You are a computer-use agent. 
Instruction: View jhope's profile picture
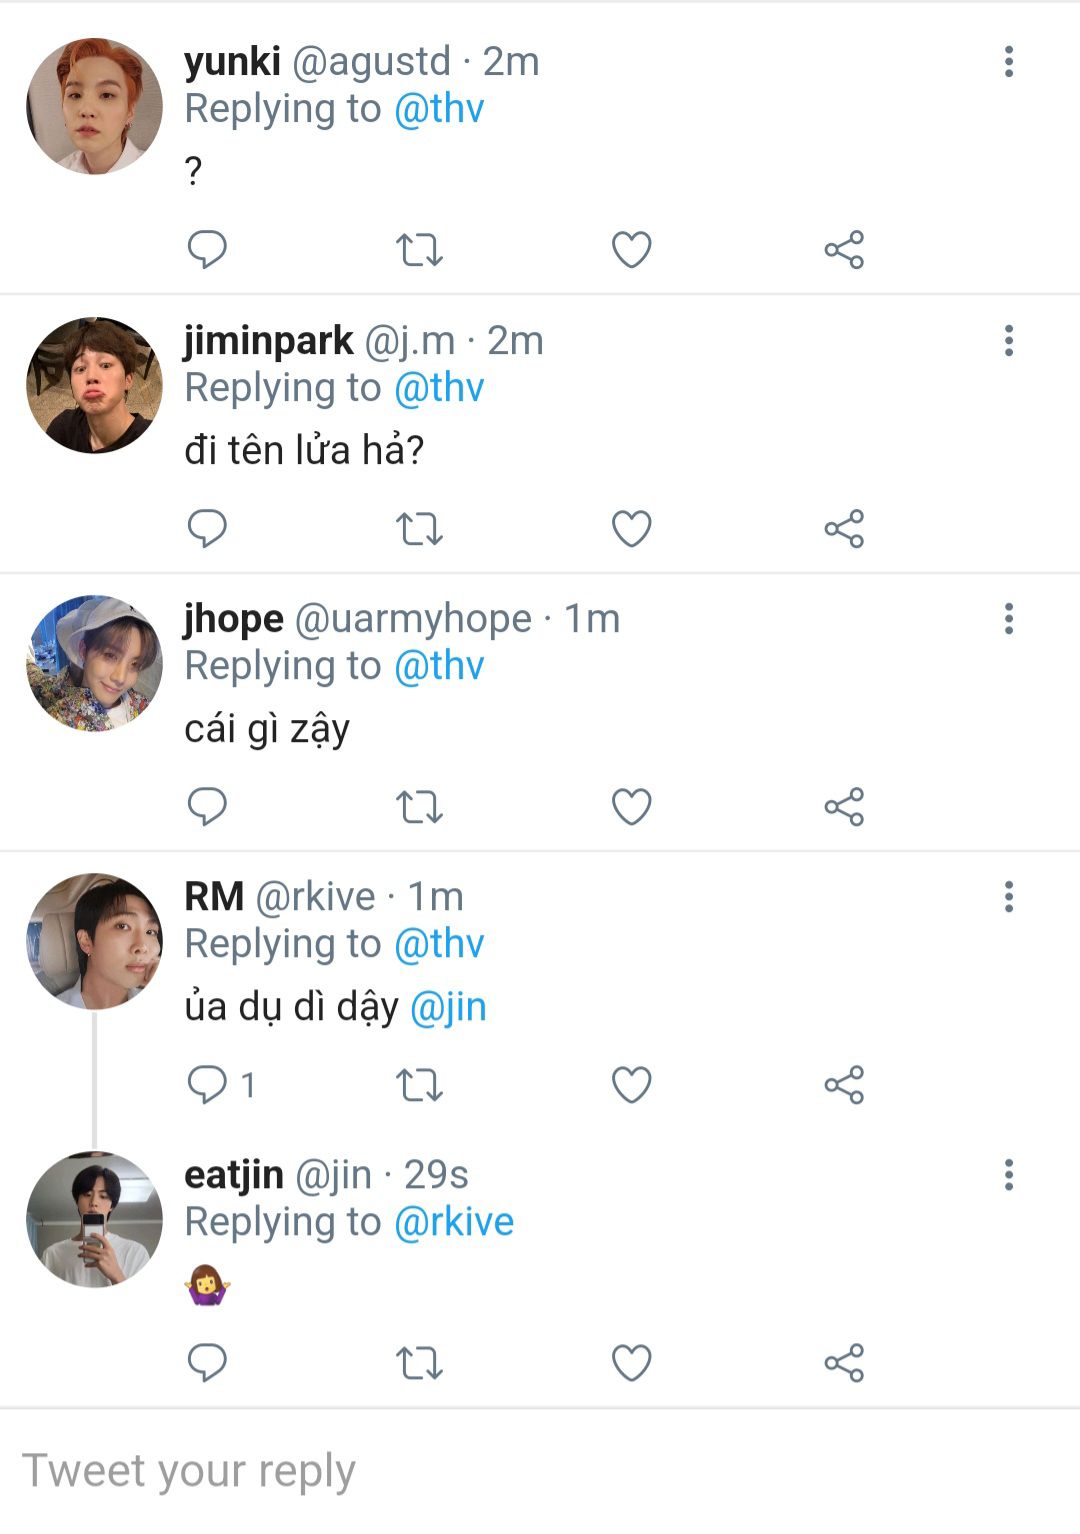pos(94,664)
